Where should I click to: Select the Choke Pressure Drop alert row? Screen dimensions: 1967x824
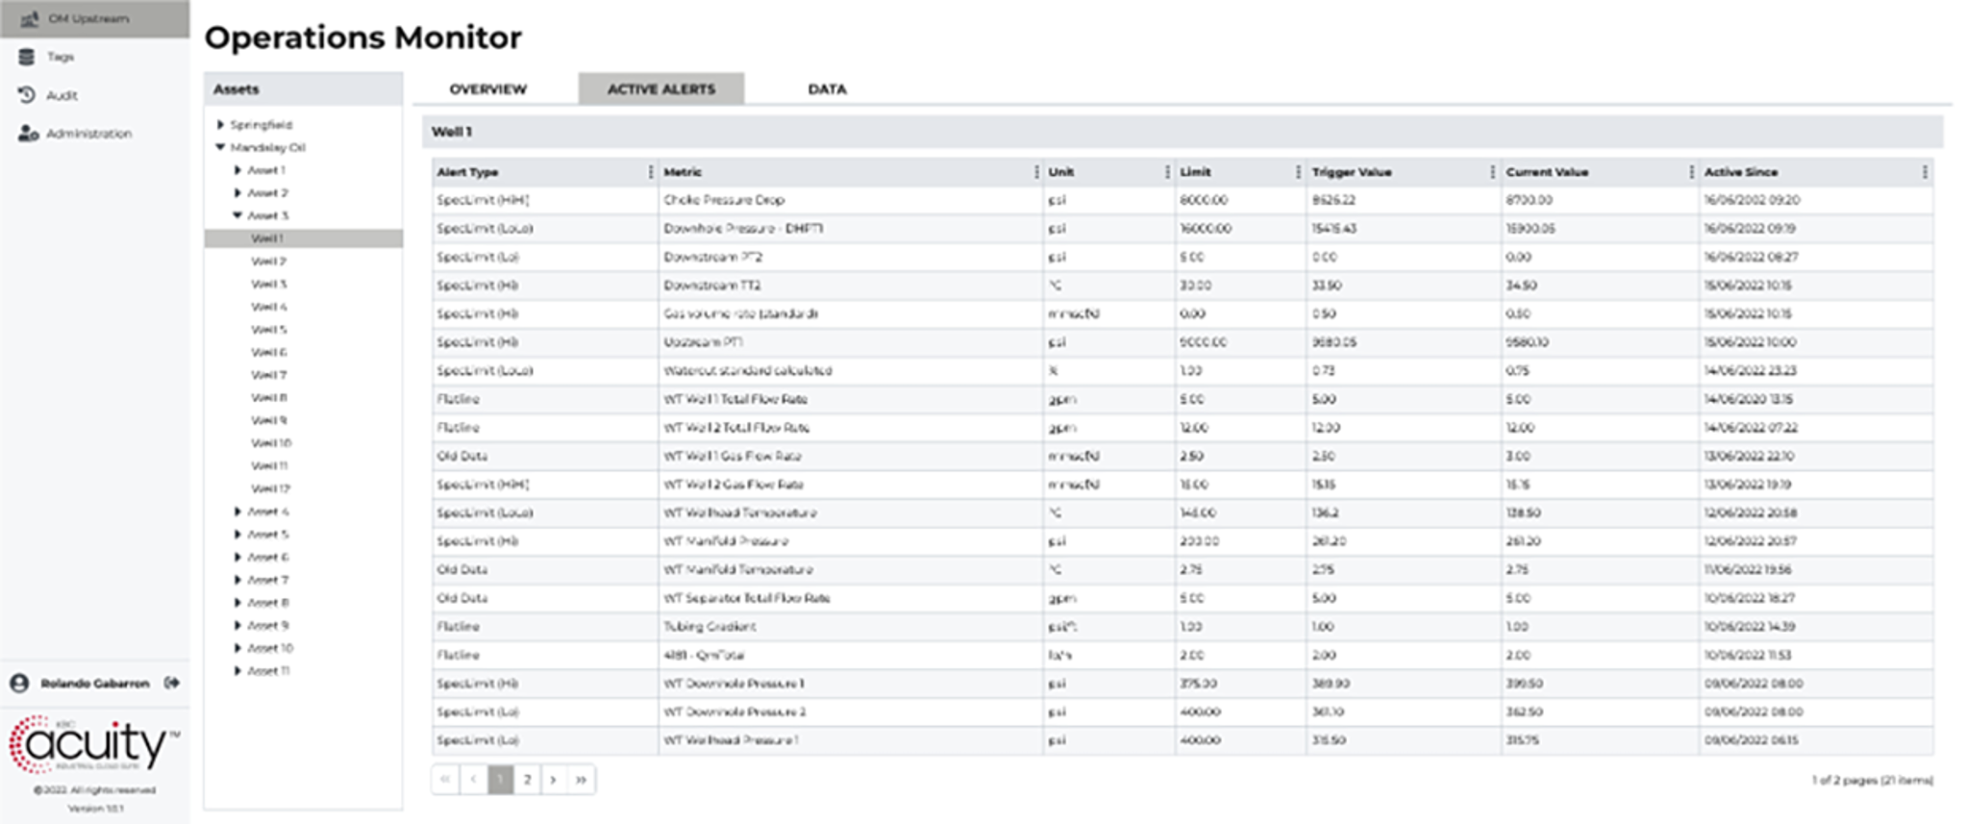point(724,200)
